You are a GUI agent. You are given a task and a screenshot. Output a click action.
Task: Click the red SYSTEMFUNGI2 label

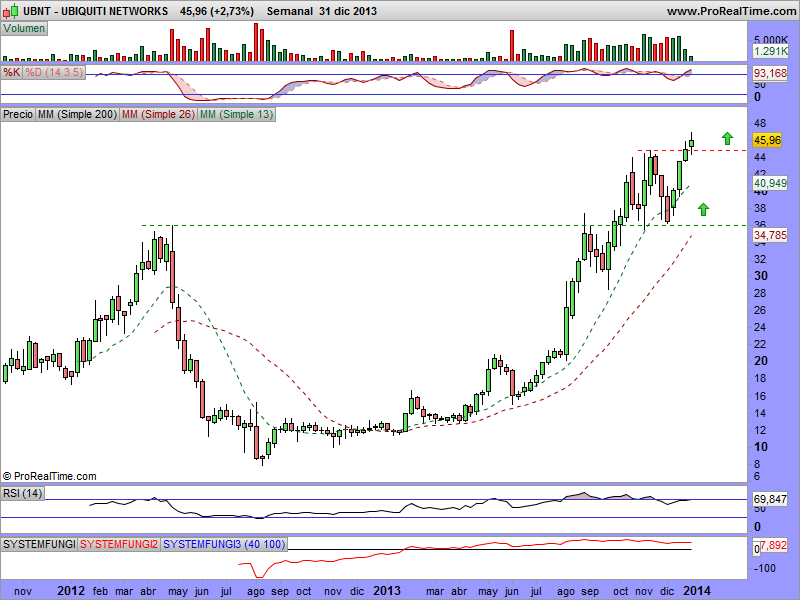(x=119, y=544)
